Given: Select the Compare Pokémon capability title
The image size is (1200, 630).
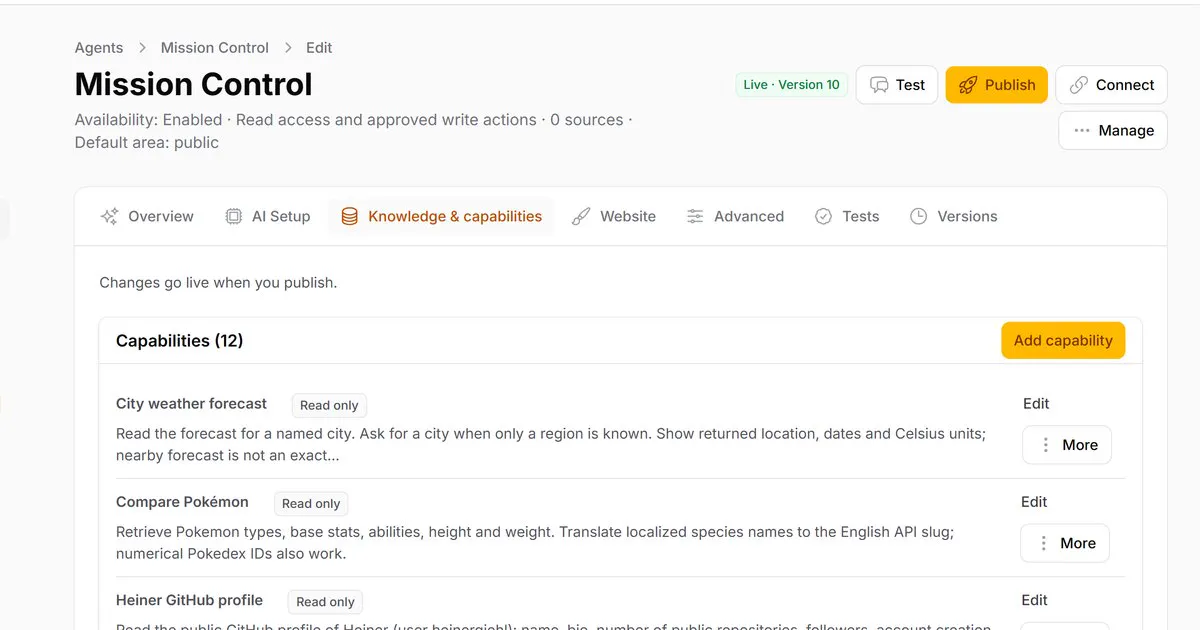Looking at the screenshot, I should point(182,502).
